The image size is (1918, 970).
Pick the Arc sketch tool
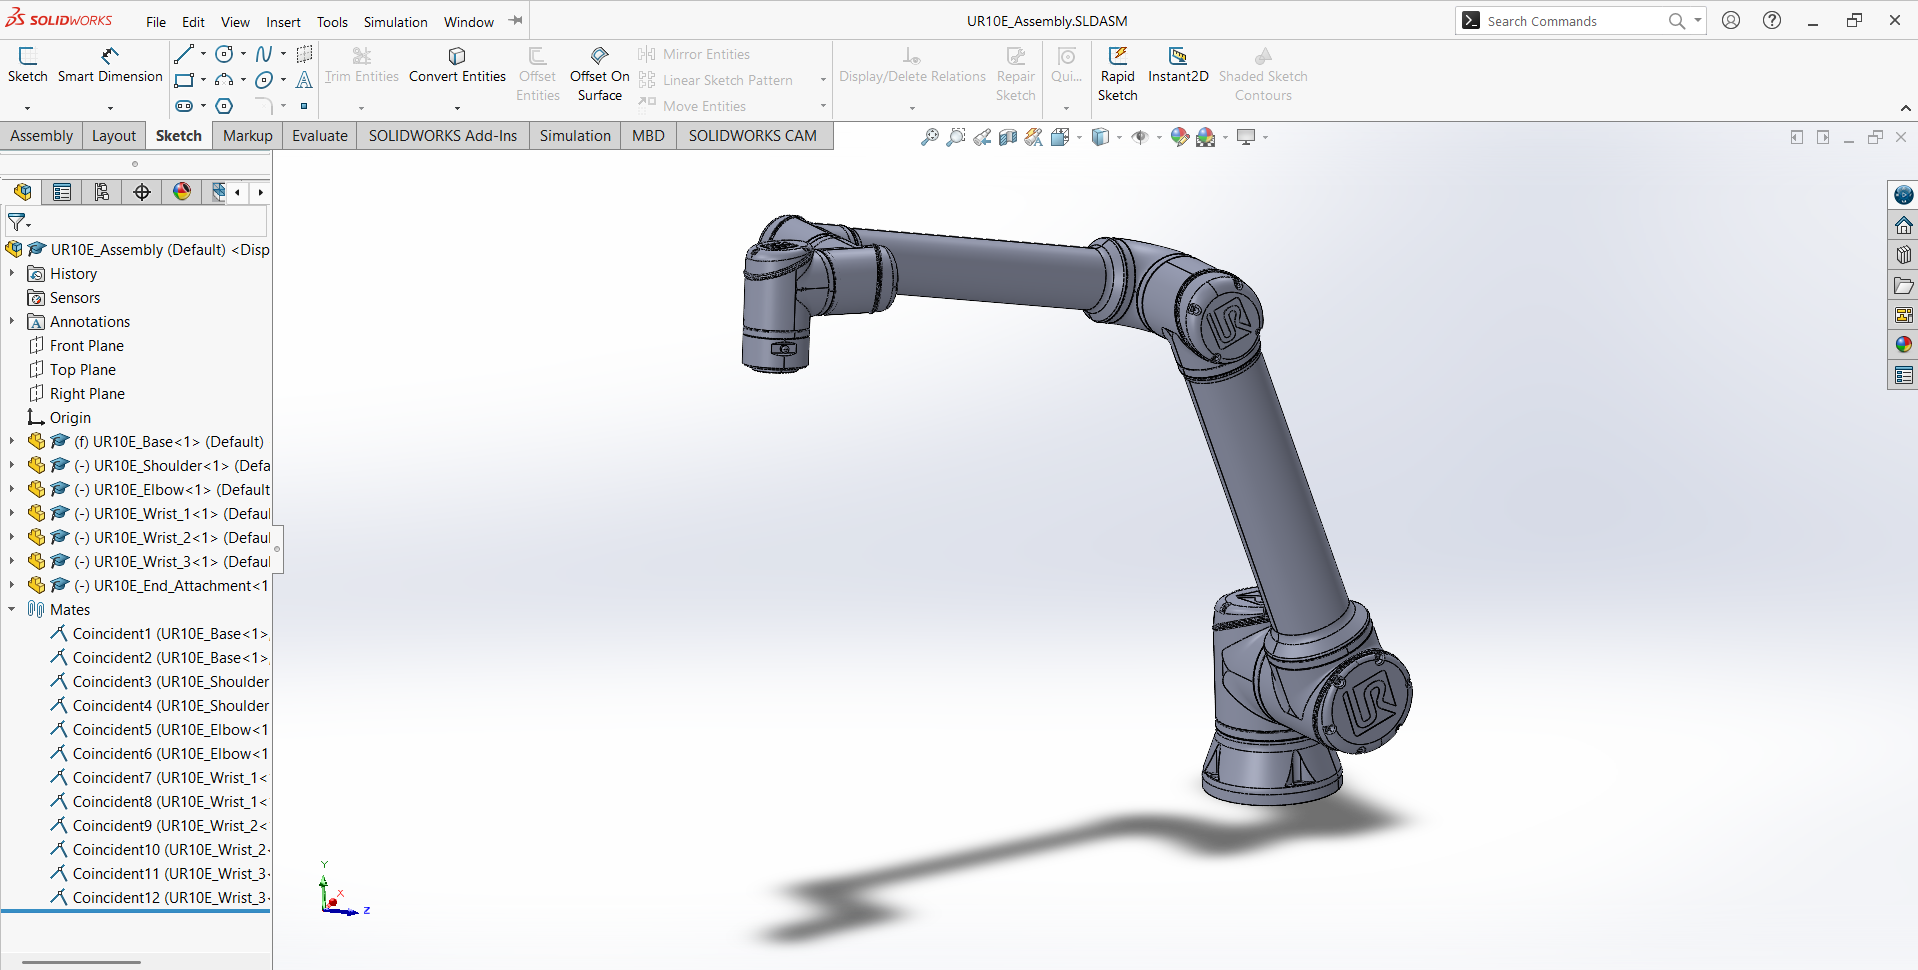point(225,80)
